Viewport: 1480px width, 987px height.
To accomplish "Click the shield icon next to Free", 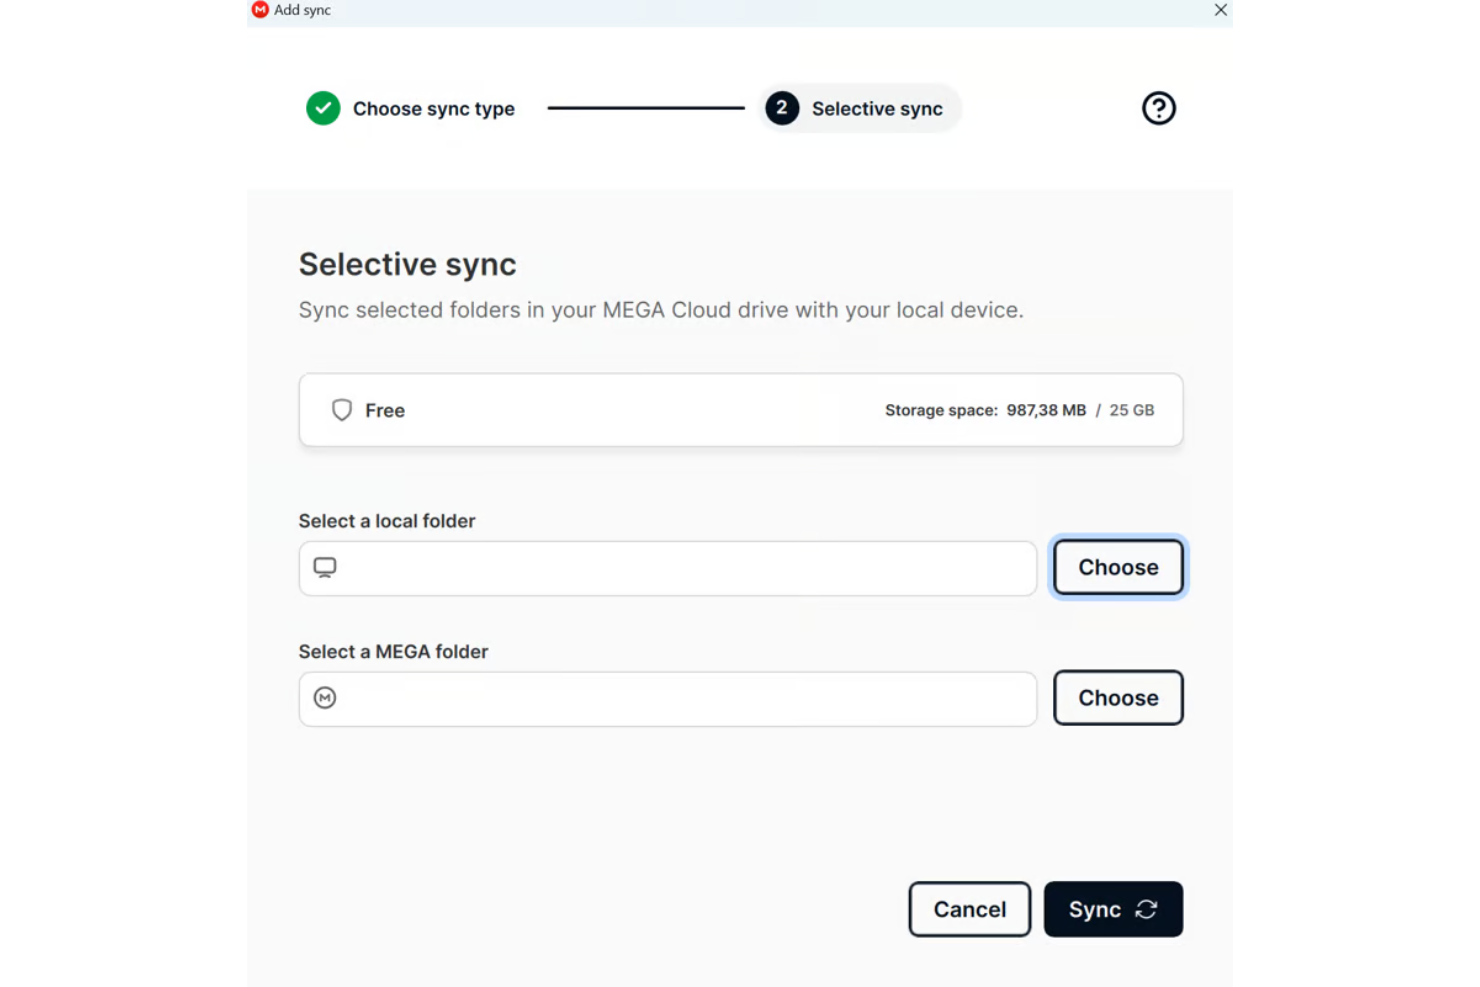I will point(341,409).
